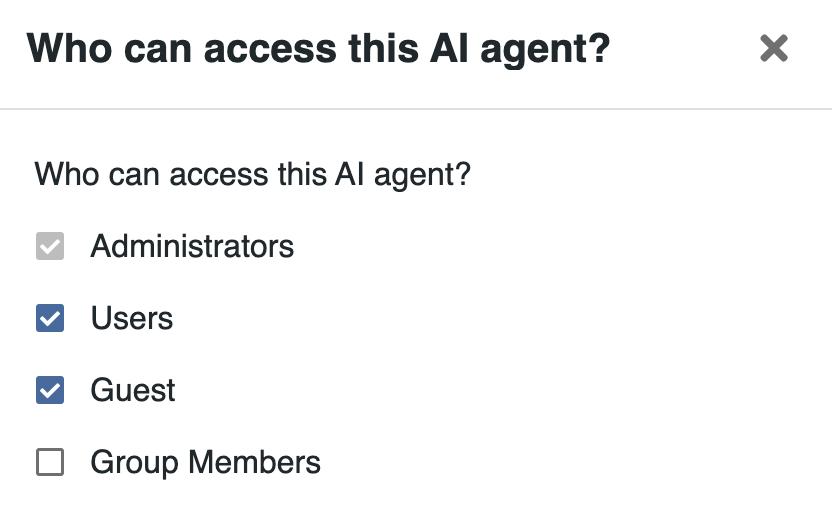Click the bold dialog title heading
The width and height of the screenshot is (832, 524).
[318, 48]
